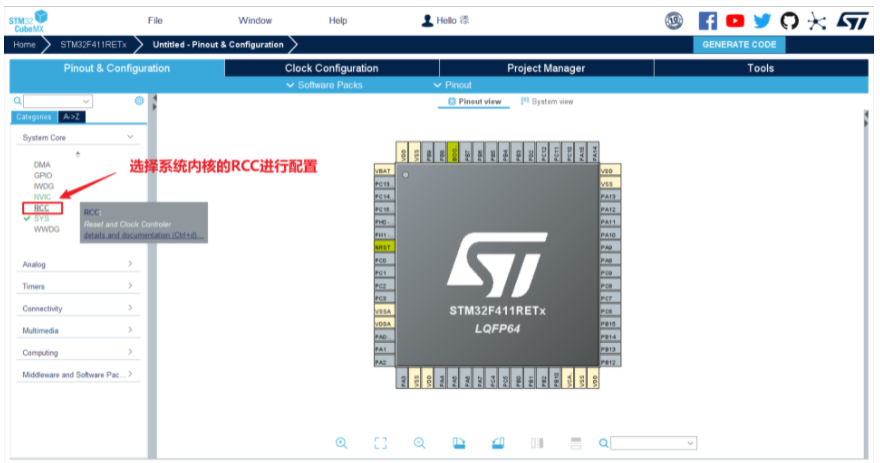Click the Pinout view icon
The height and width of the screenshot is (463, 880).
452,102
